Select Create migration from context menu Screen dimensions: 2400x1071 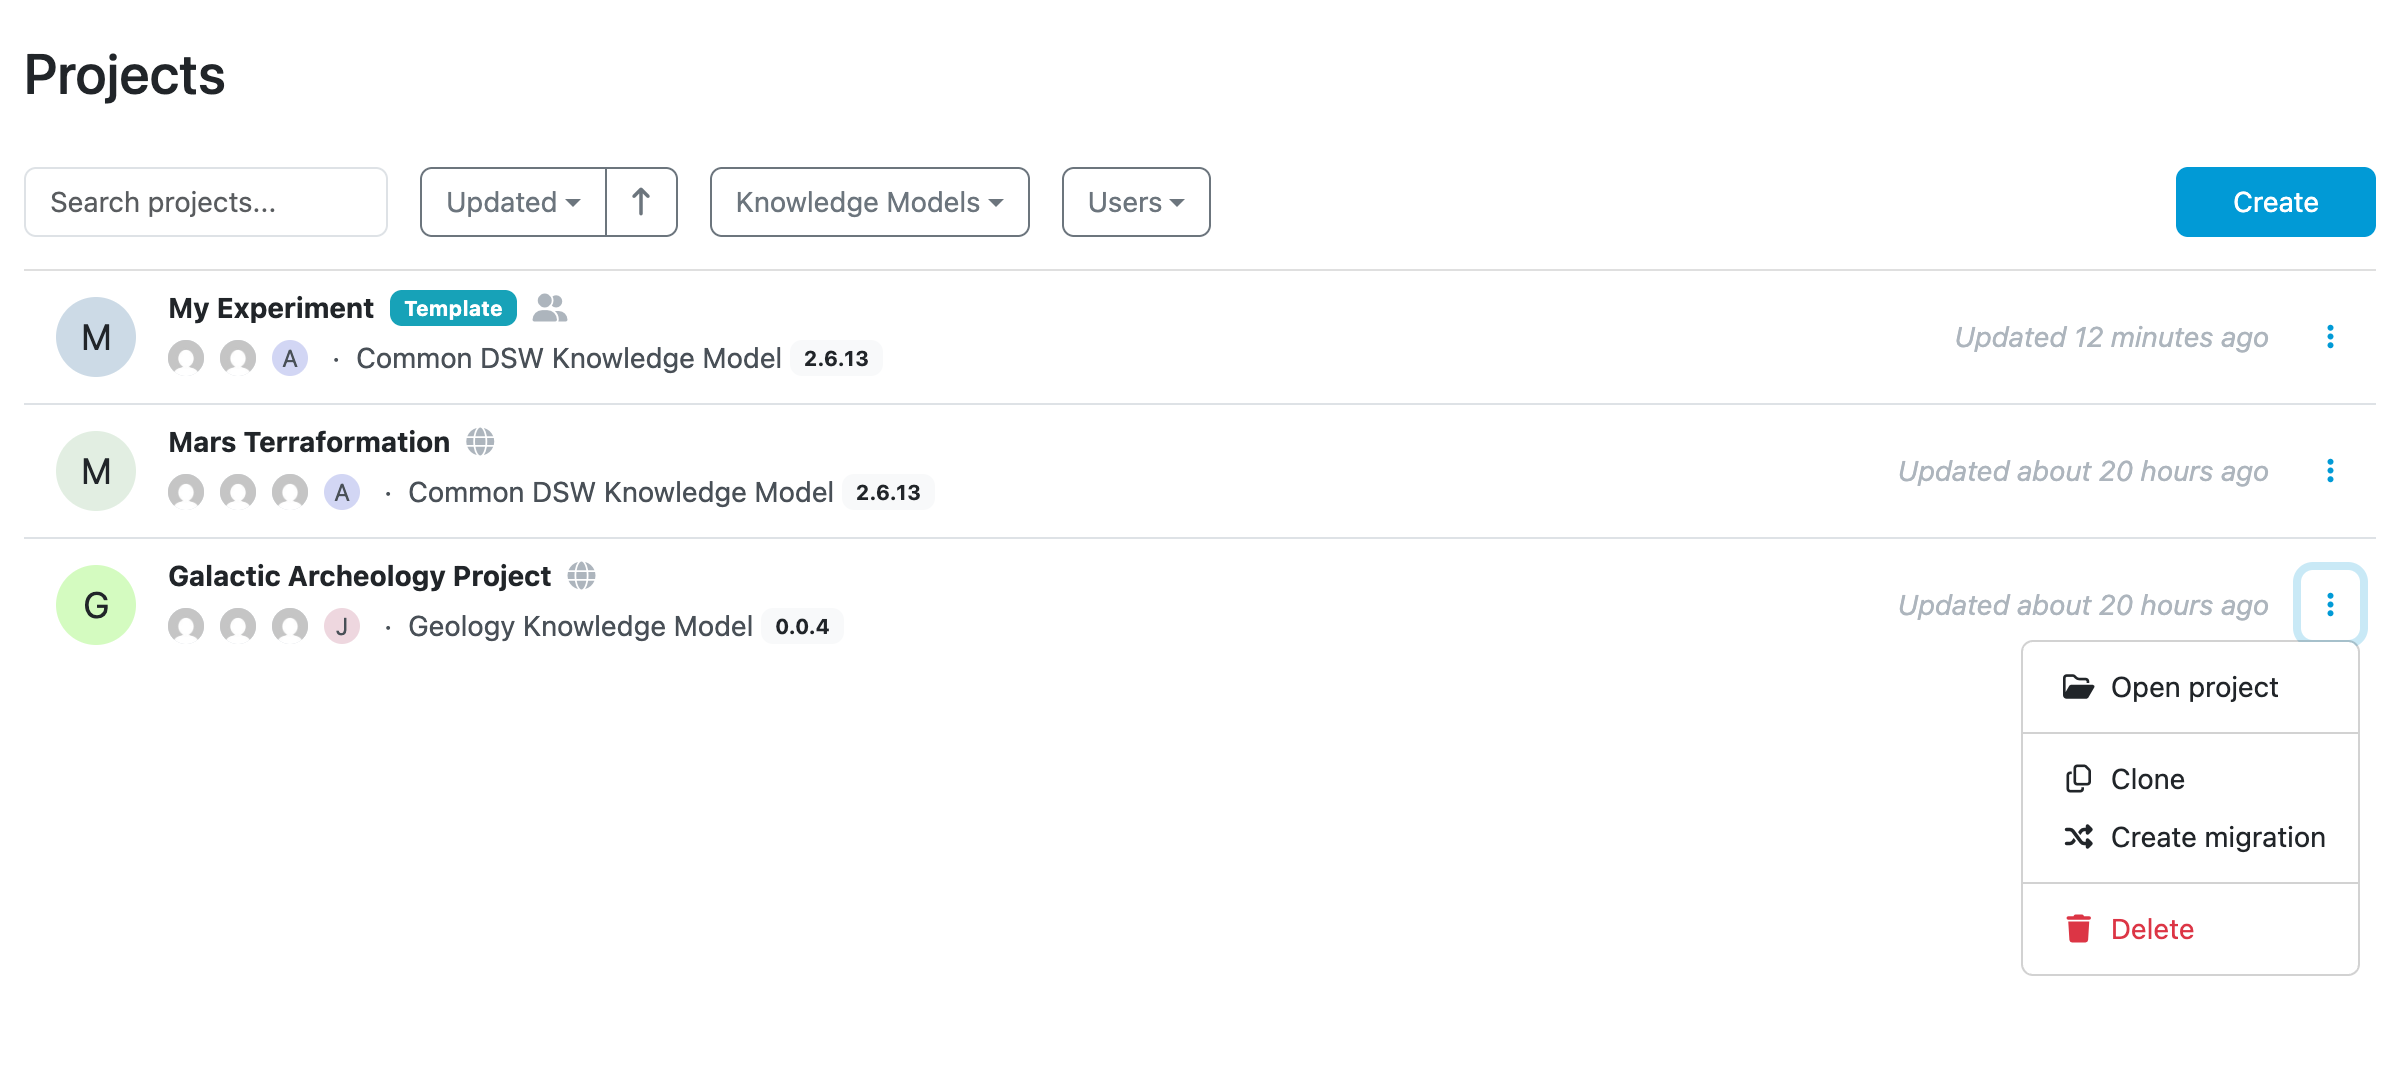2190,837
